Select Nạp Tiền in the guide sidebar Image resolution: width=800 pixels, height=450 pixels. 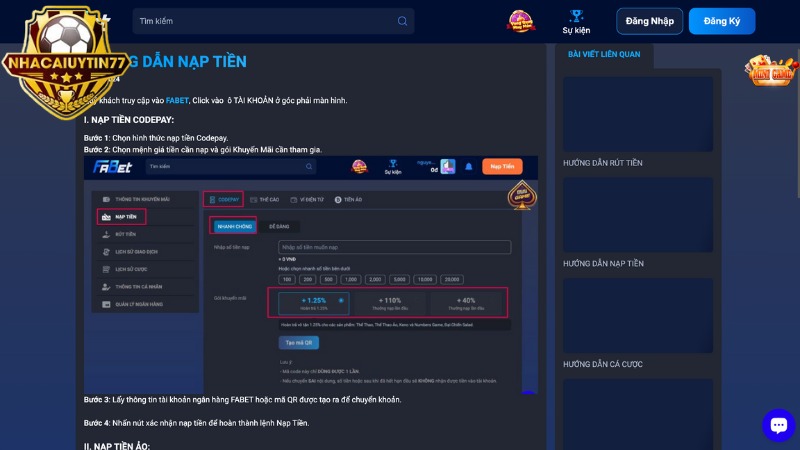pyautogui.click(x=121, y=217)
